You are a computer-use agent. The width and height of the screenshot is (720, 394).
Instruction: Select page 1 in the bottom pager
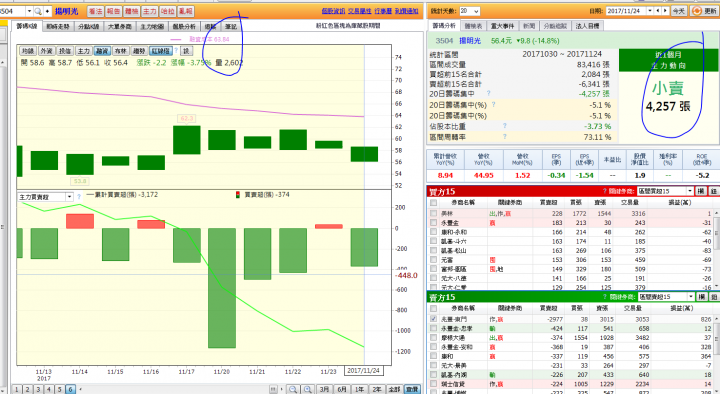(x=17, y=389)
